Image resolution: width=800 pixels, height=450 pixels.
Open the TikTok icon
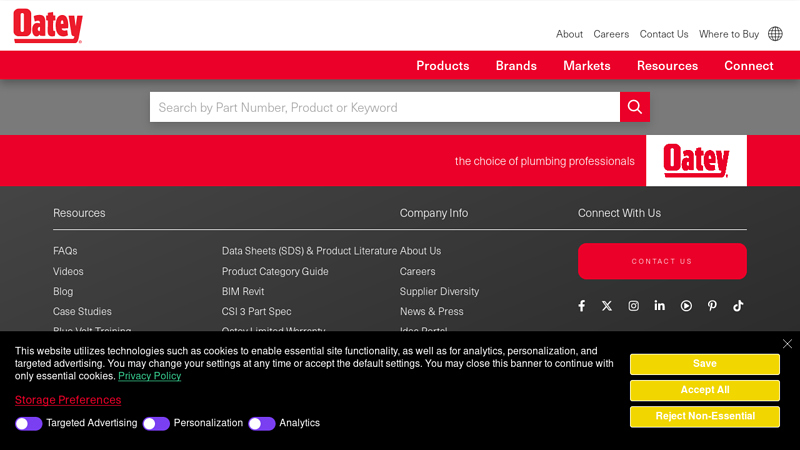pyautogui.click(x=738, y=306)
